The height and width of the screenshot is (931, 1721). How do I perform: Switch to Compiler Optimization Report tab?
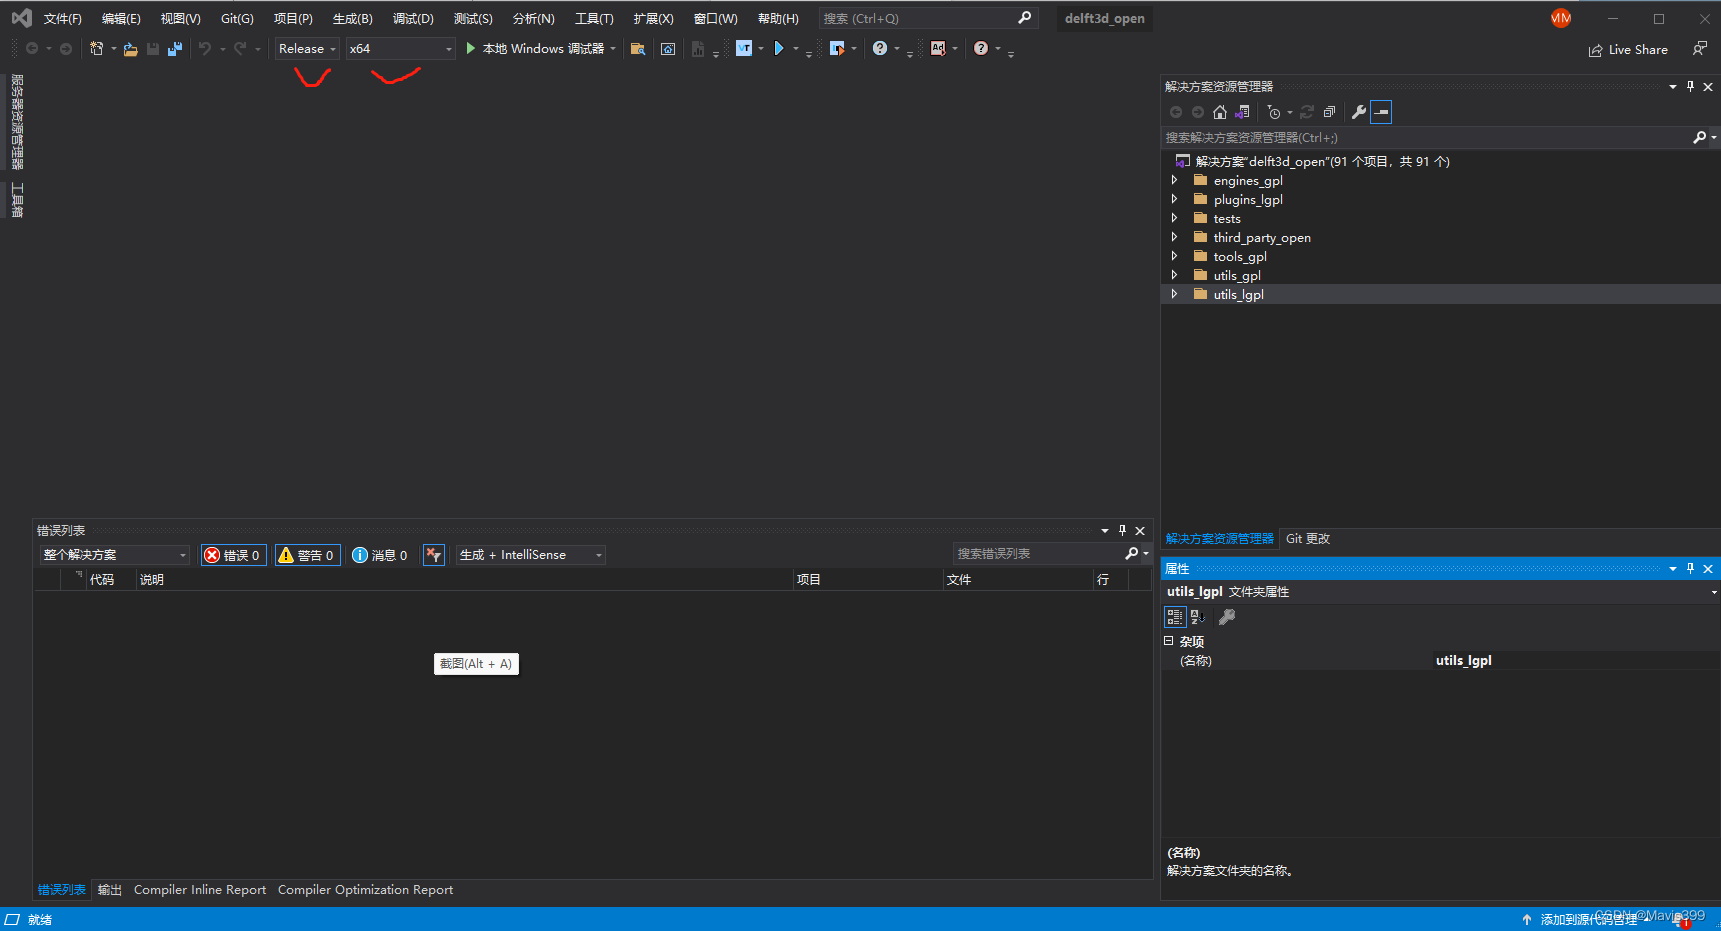point(365,890)
